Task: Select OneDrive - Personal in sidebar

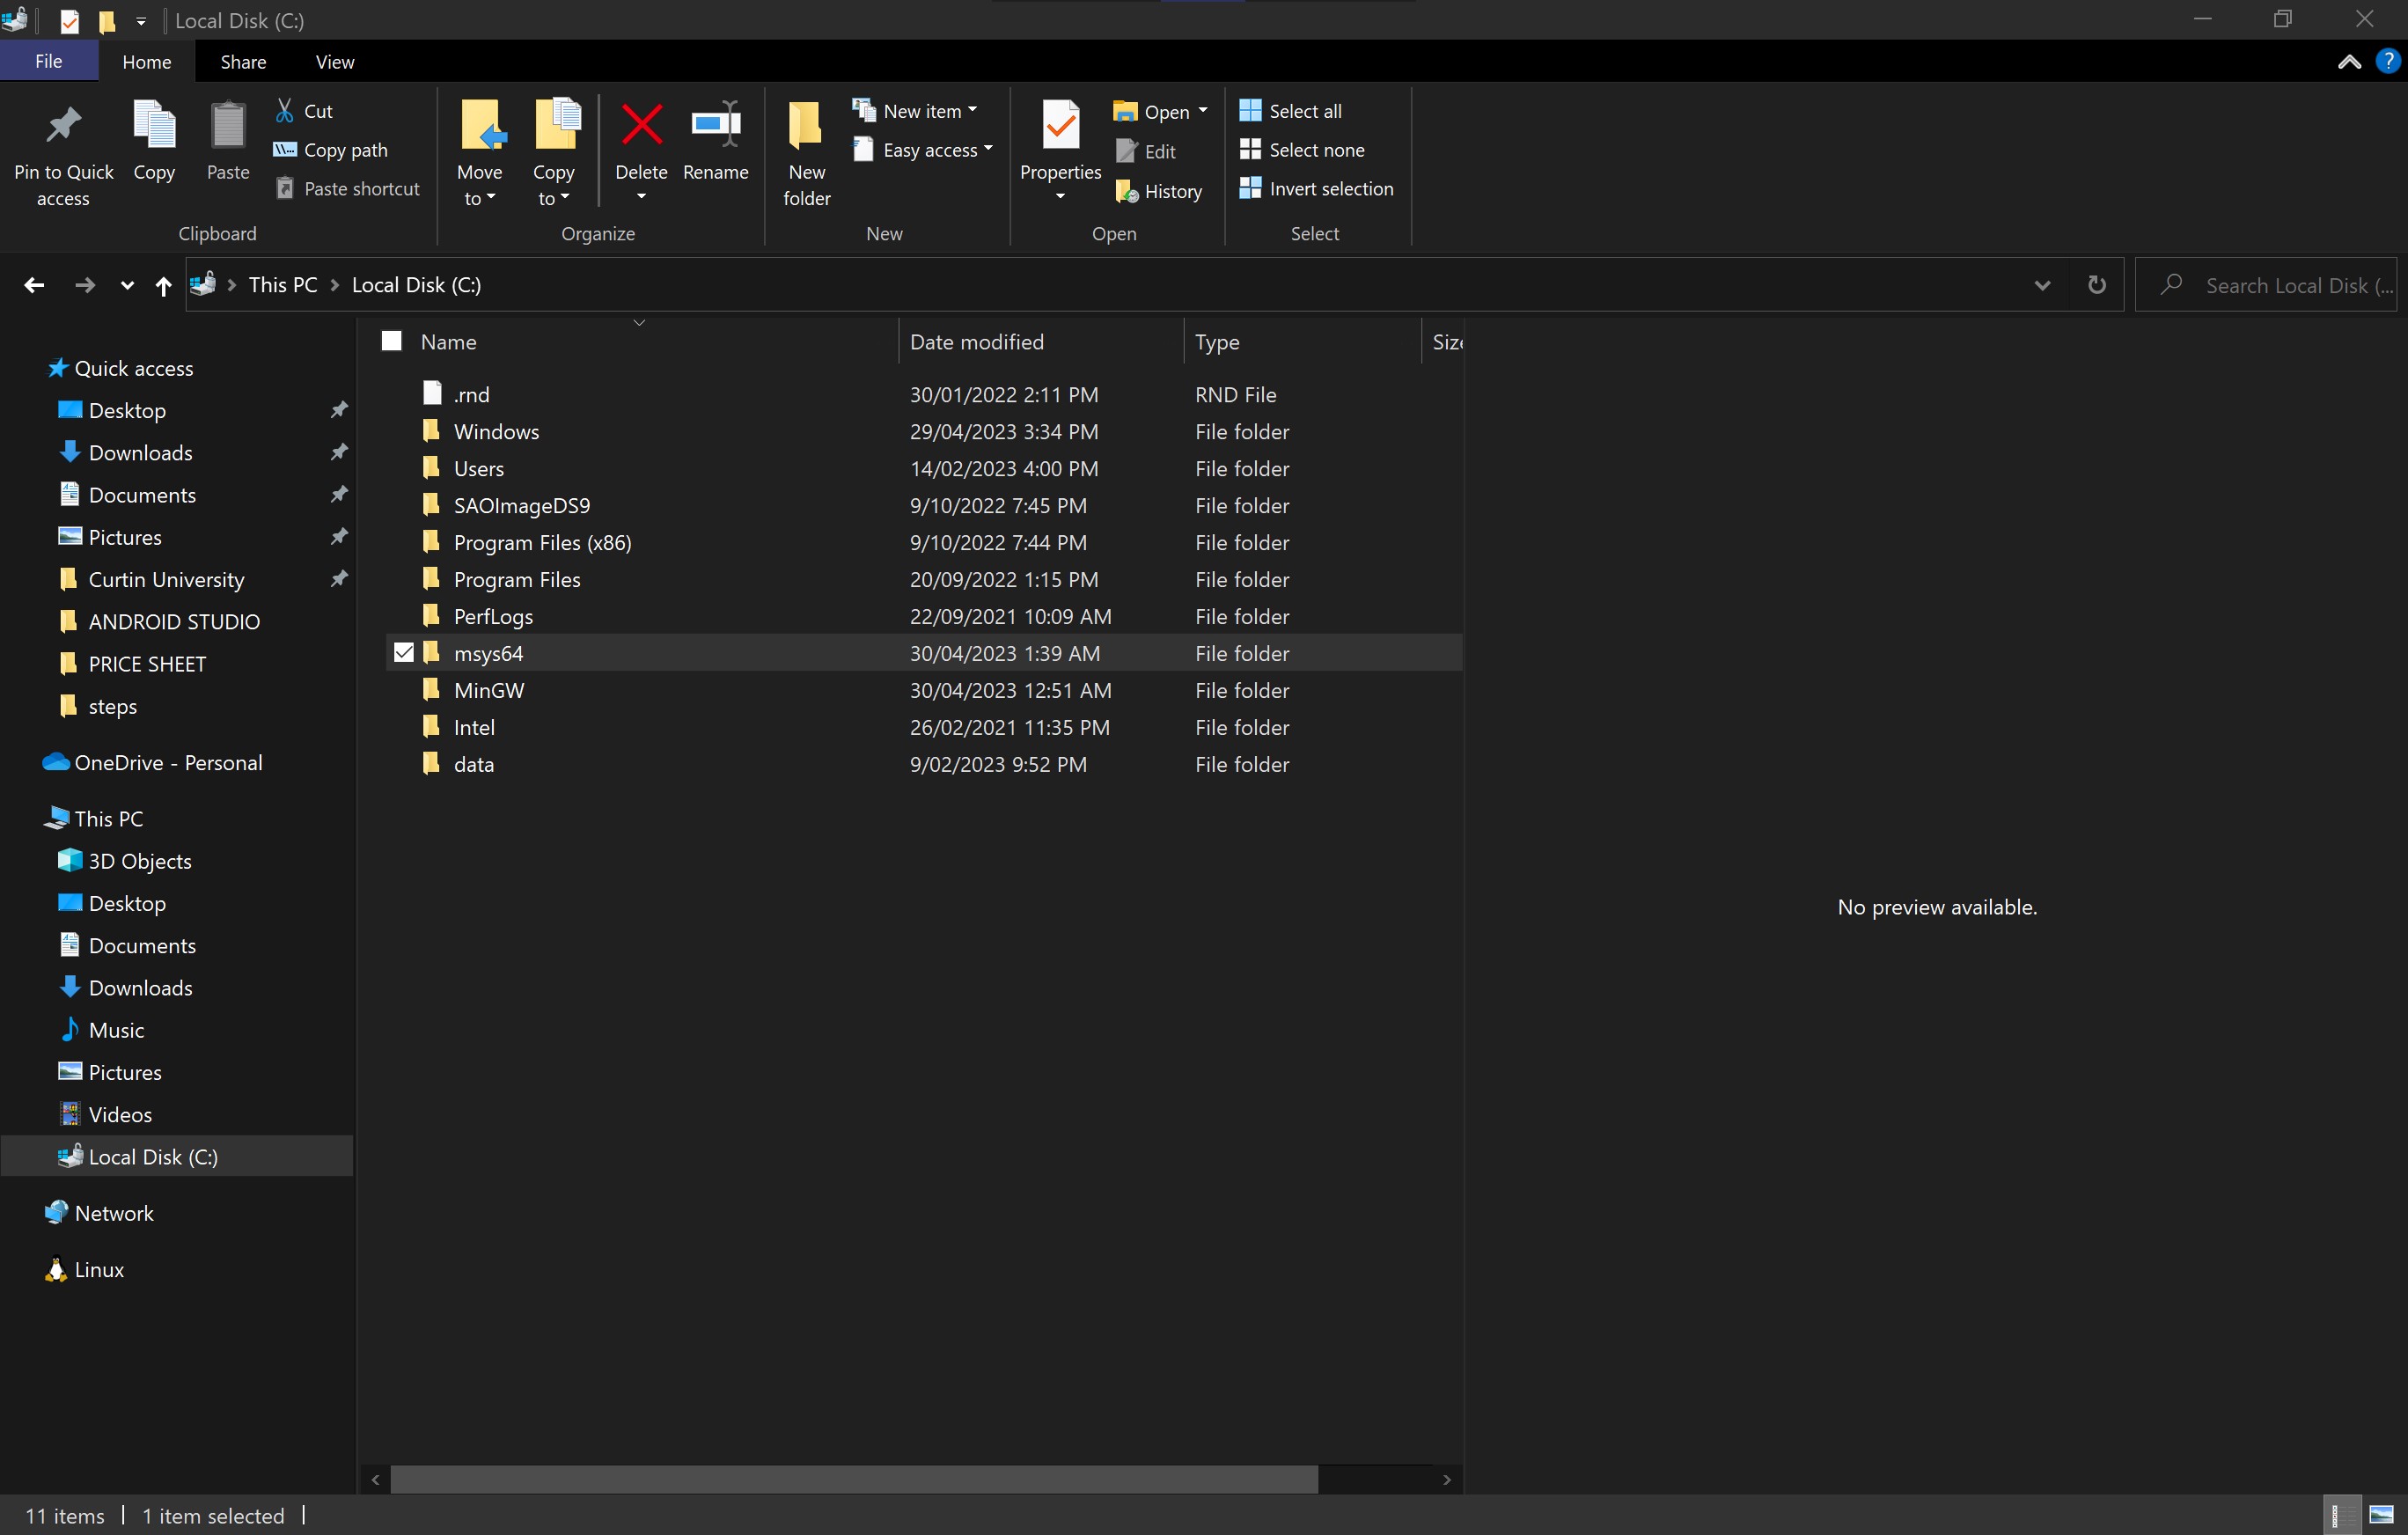Action: 168,763
